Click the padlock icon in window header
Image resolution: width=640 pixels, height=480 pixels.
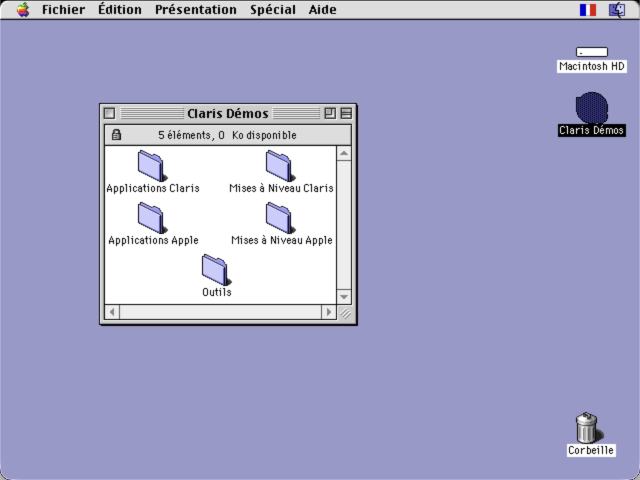pyautogui.click(x=116, y=134)
